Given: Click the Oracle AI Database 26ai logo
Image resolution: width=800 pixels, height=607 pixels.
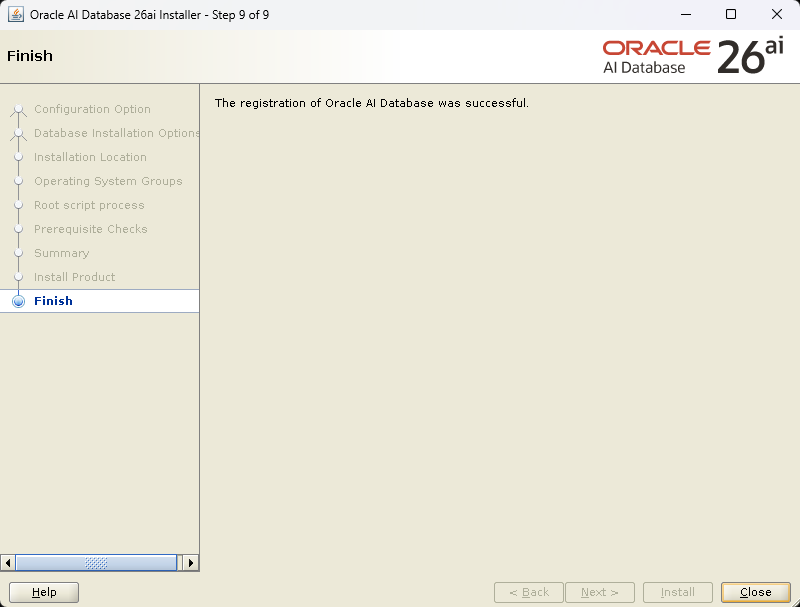Looking at the screenshot, I should [x=693, y=57].
